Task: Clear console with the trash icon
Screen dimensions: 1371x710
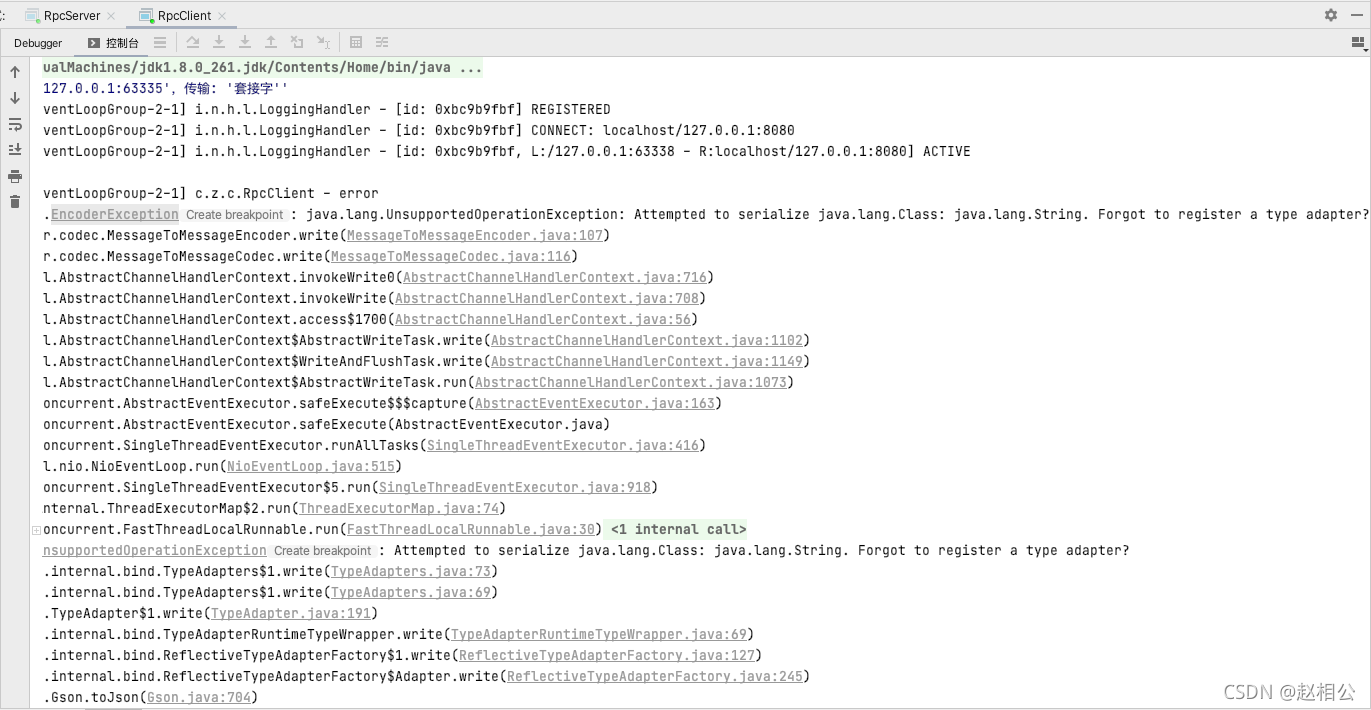Action: point(15,202)
